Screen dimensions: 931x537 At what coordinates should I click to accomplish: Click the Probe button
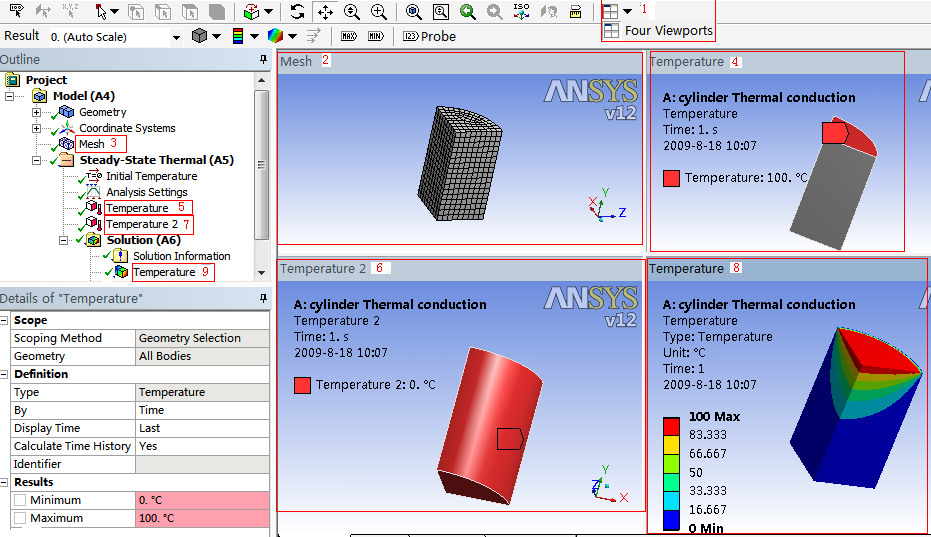click(429, 36)
